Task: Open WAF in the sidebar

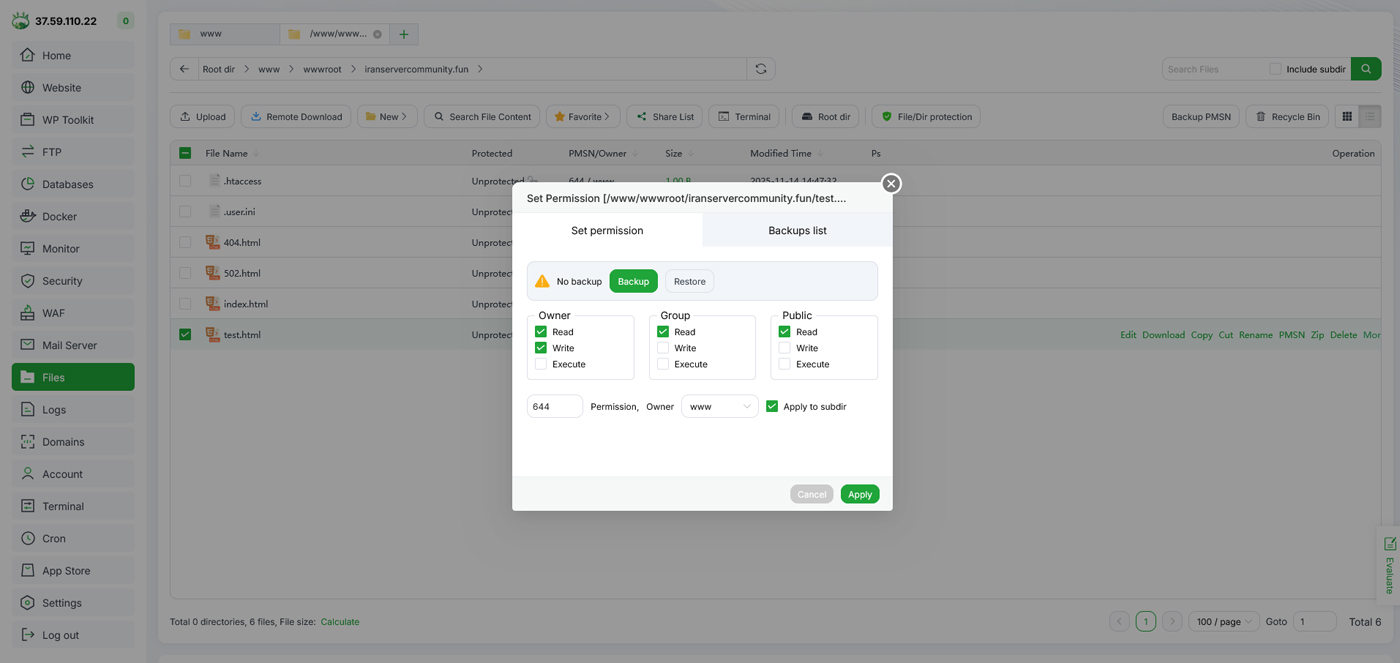Action: 54,313
